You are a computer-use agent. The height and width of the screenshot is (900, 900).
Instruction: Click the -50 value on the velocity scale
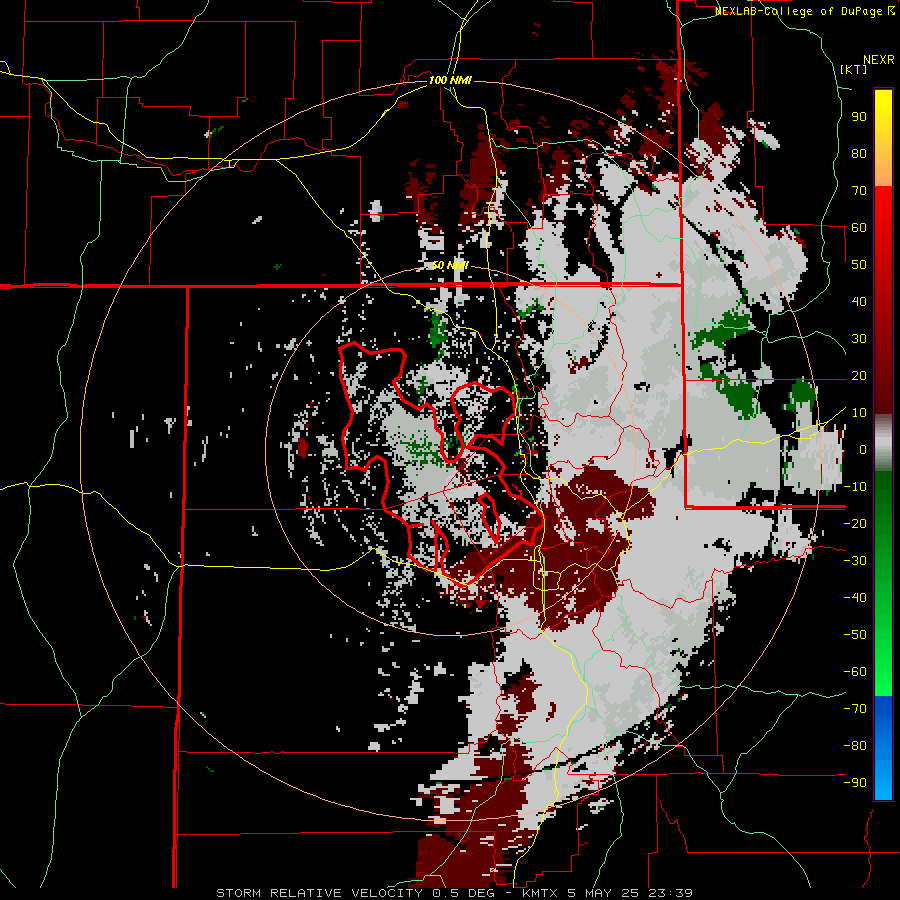tap(855, 634)
